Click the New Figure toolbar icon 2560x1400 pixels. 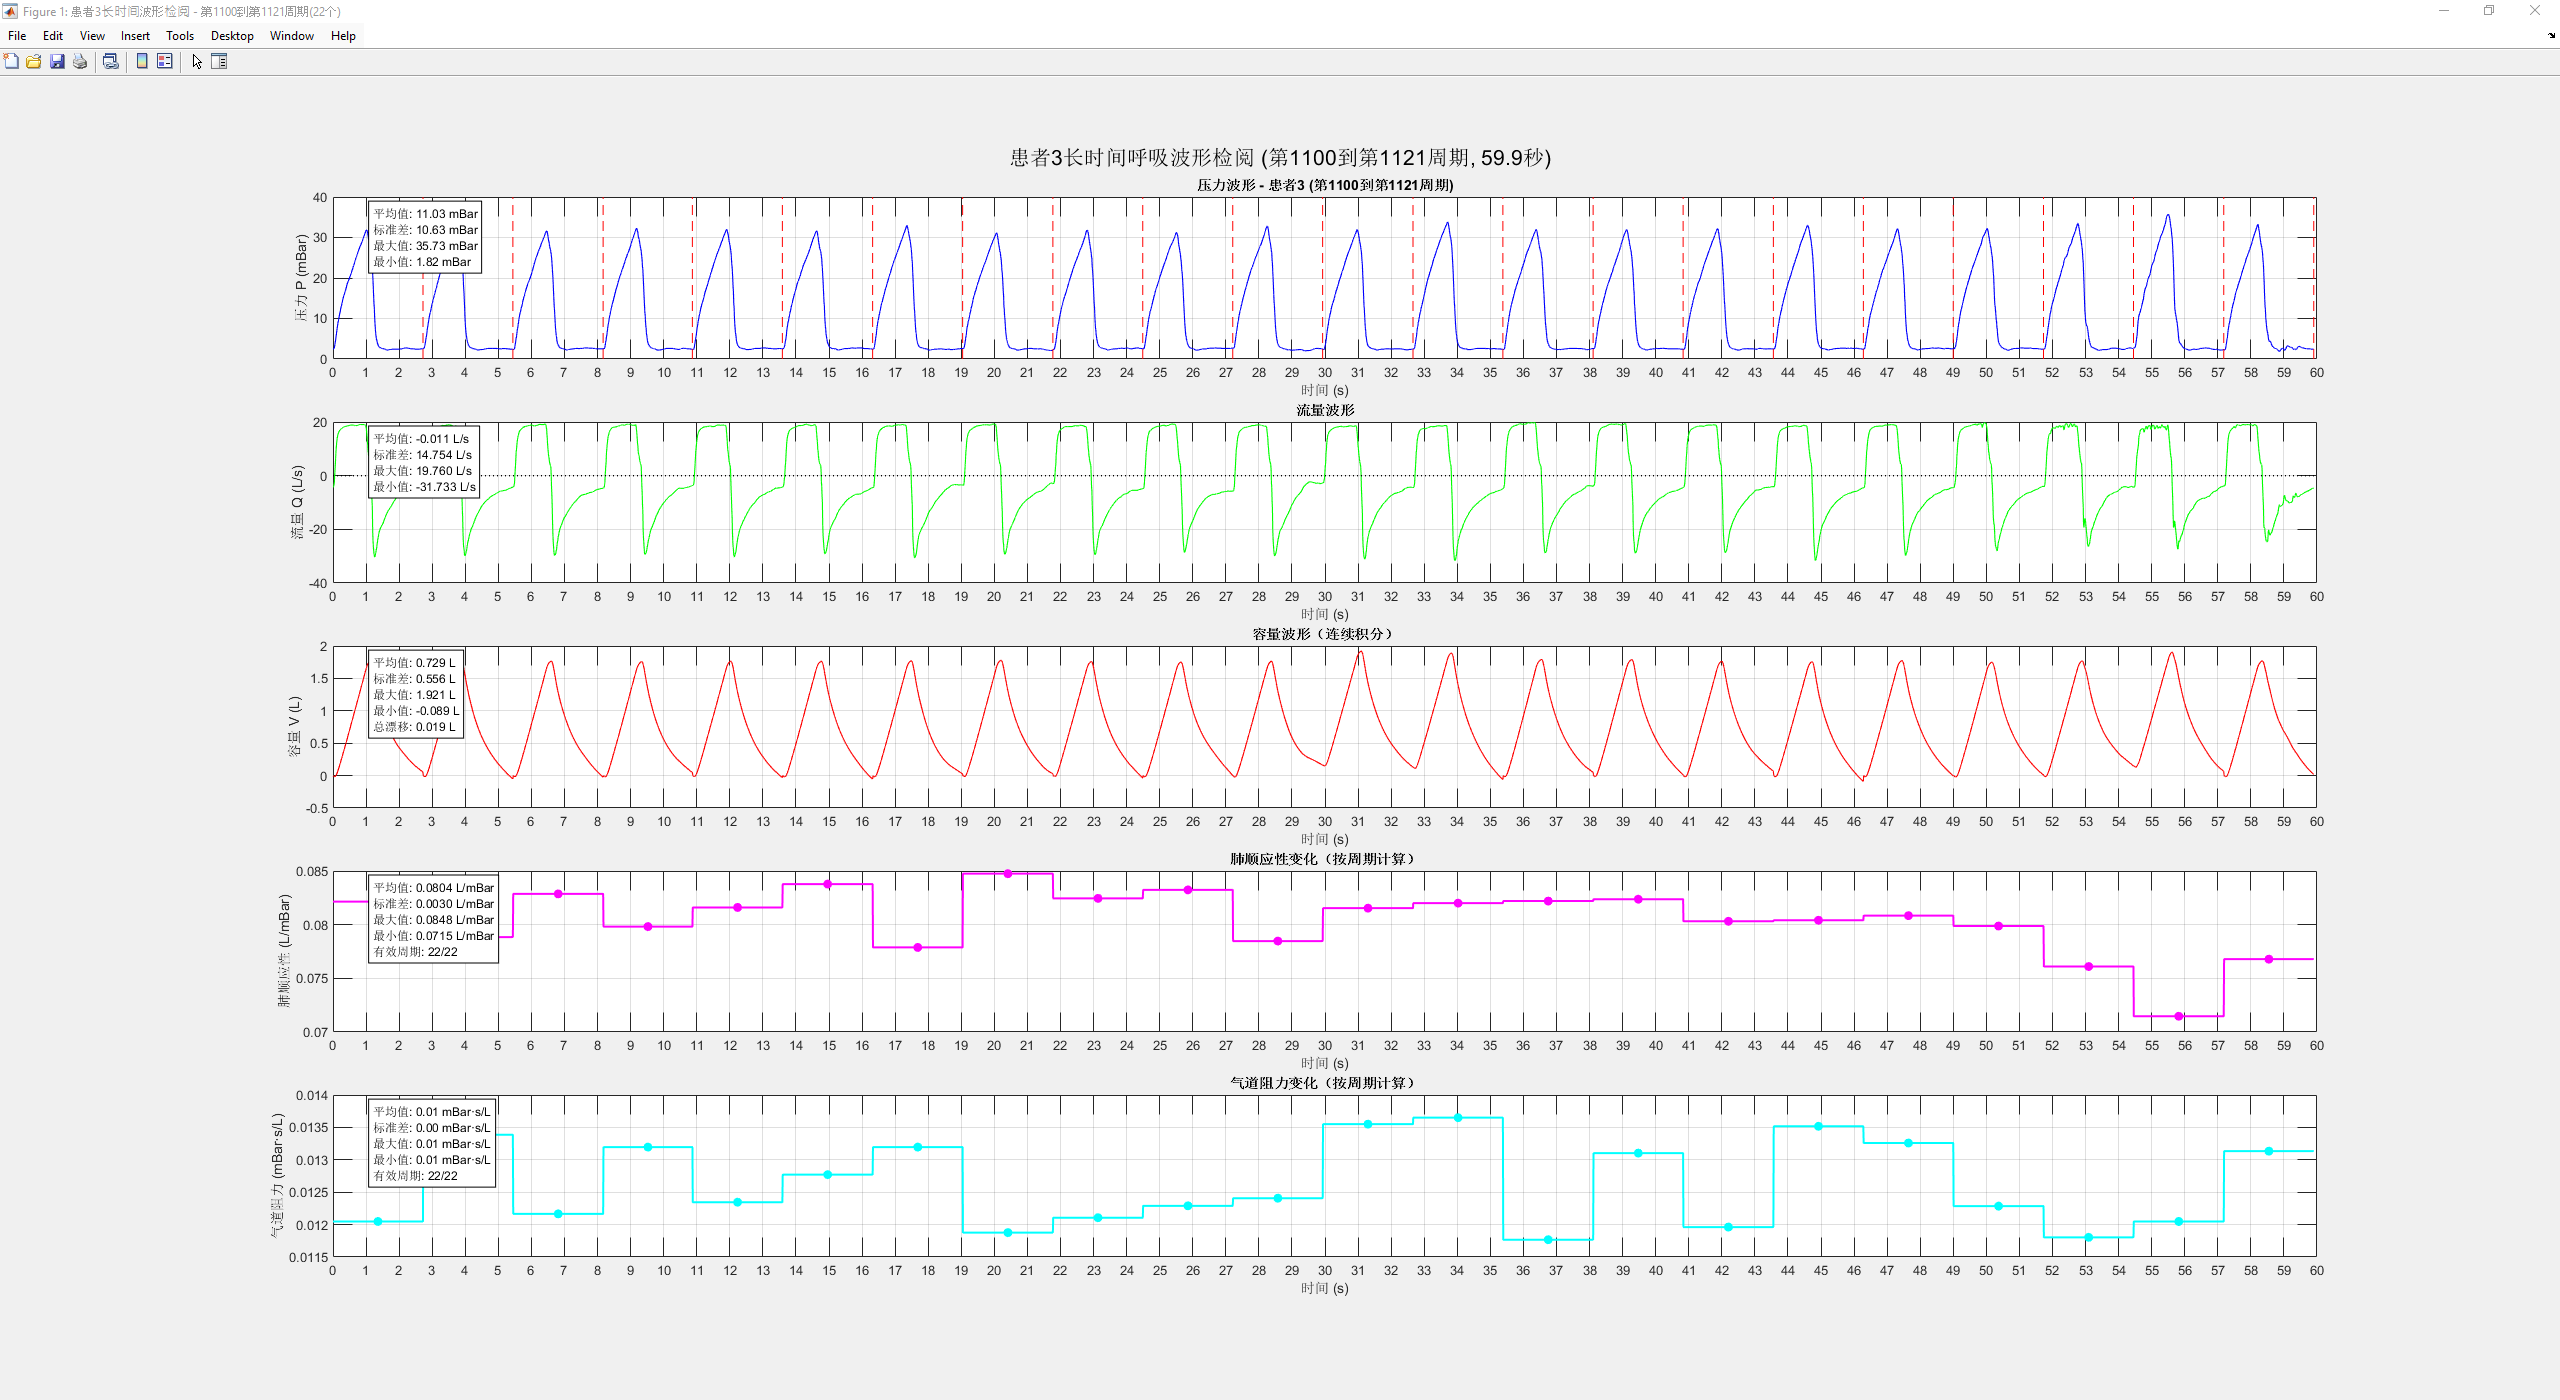coord(11,61)
